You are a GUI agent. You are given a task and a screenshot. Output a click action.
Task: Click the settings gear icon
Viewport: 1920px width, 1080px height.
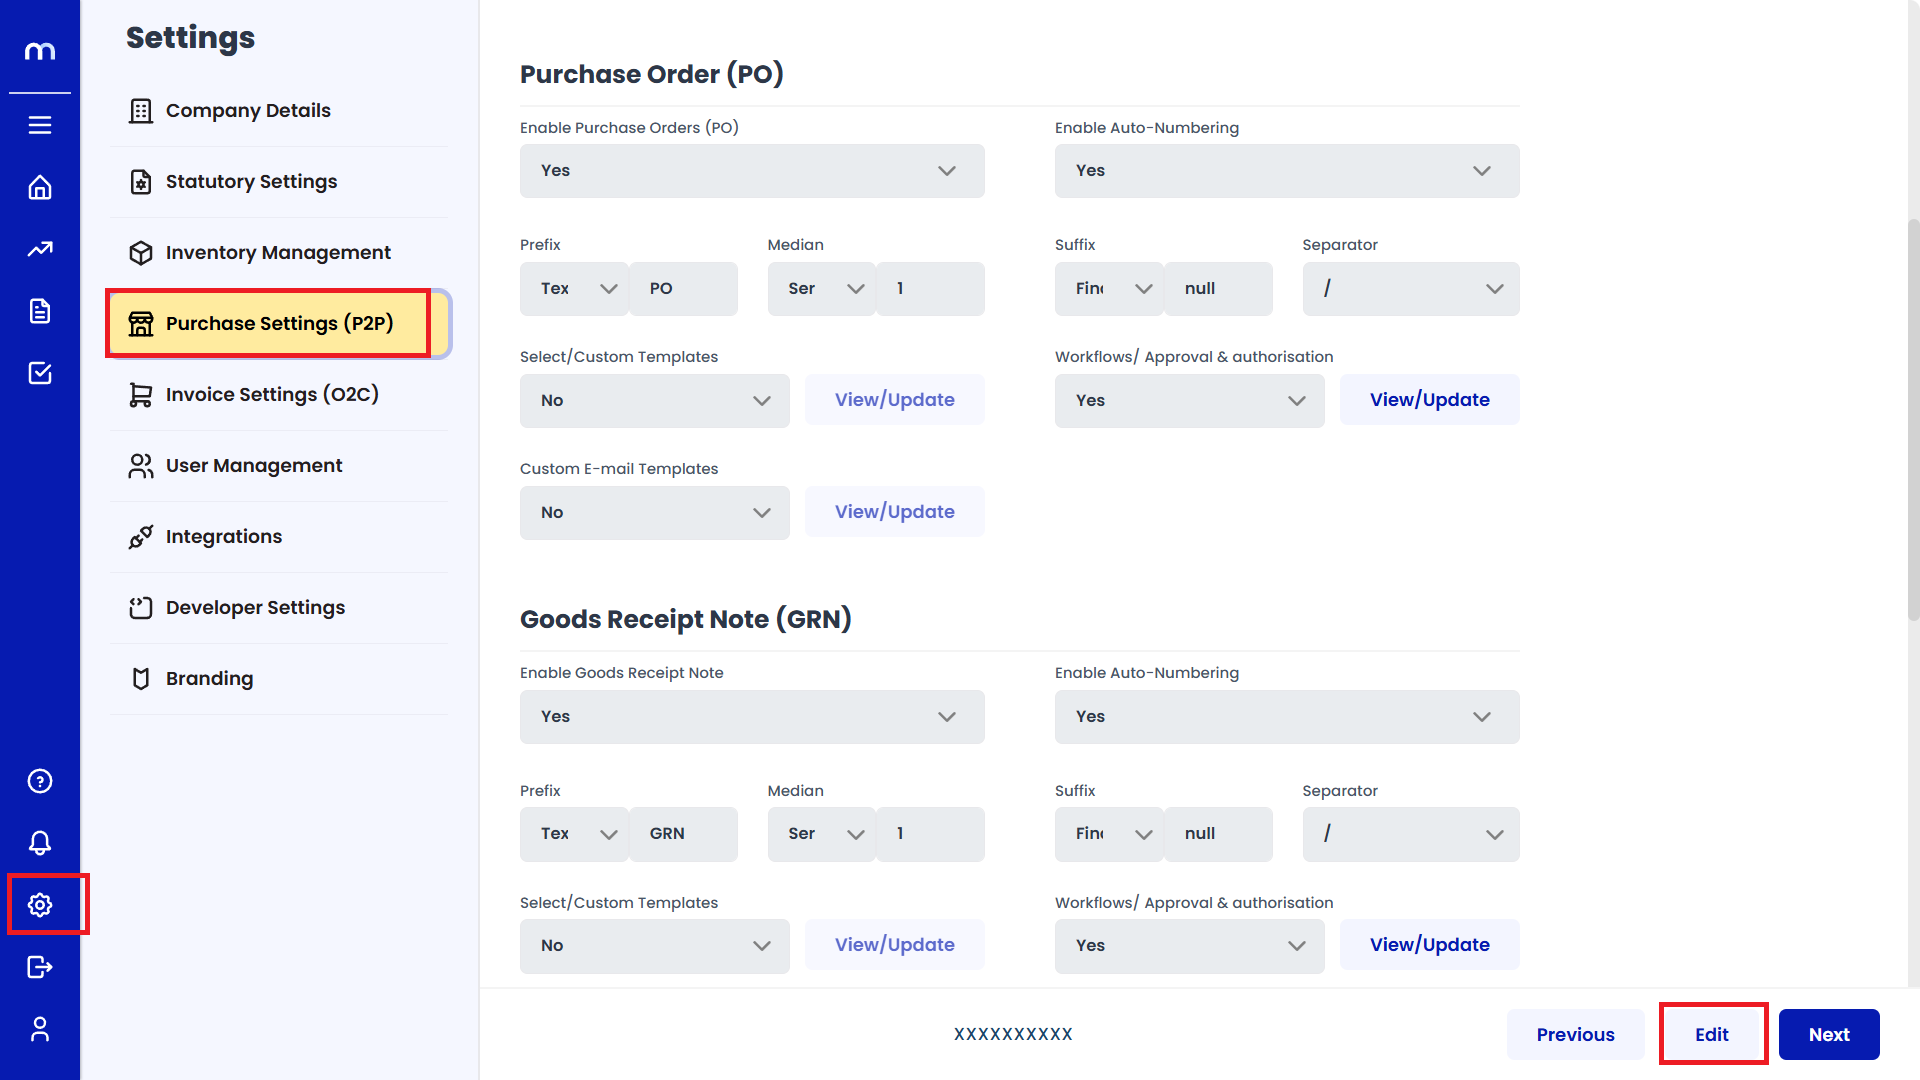coord(40,905)
